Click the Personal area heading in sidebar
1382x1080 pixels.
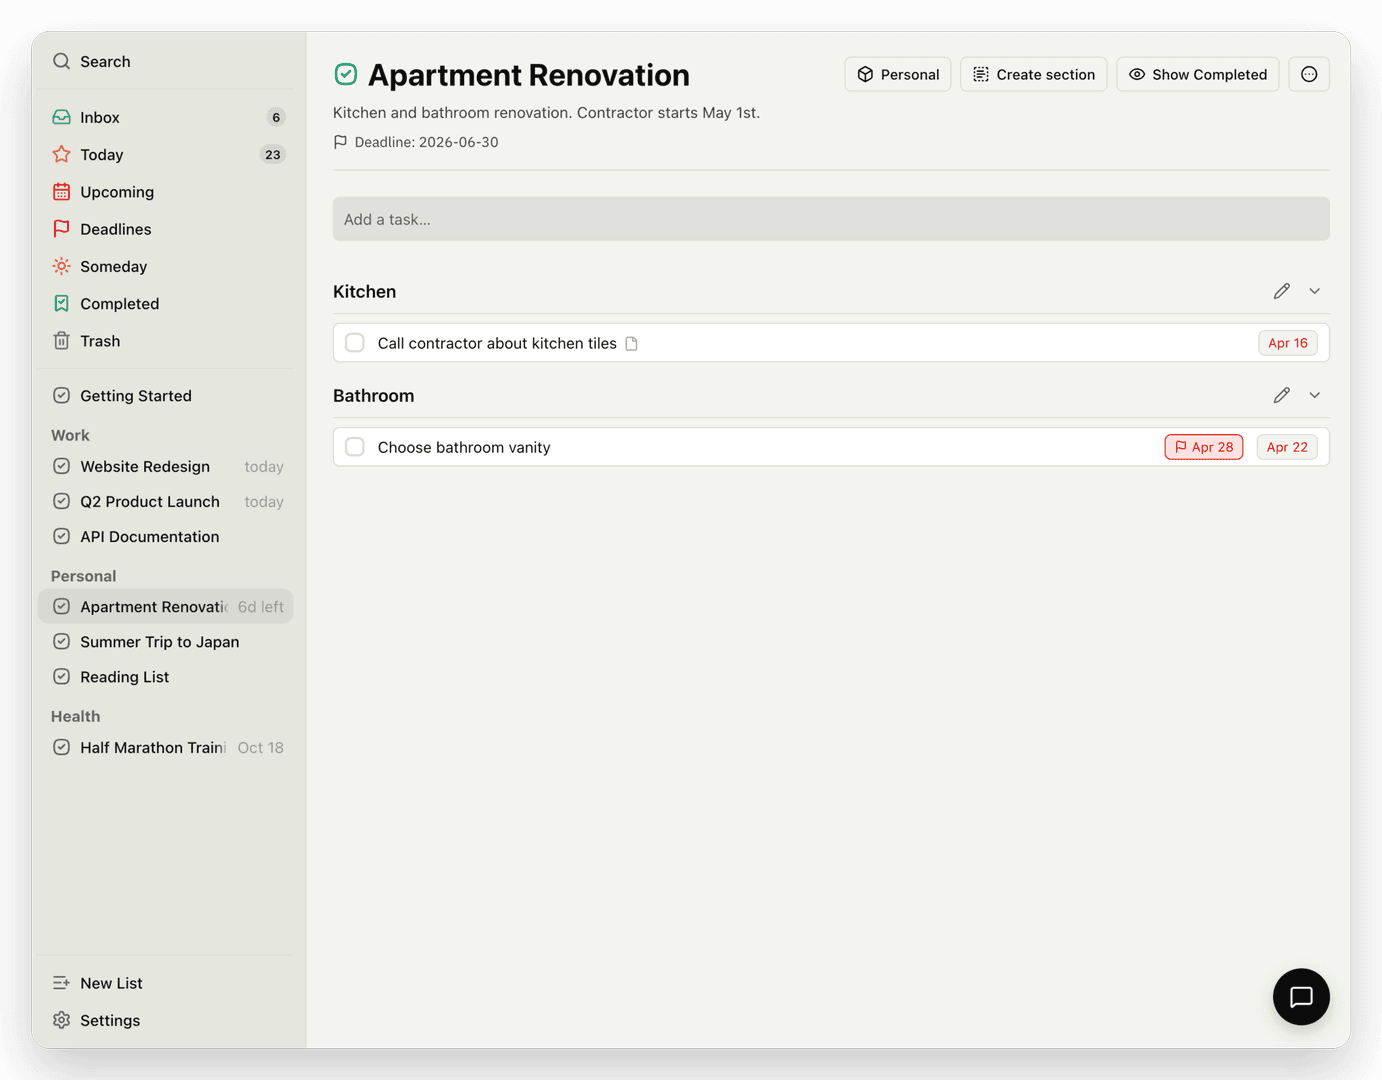click(83, 576)
